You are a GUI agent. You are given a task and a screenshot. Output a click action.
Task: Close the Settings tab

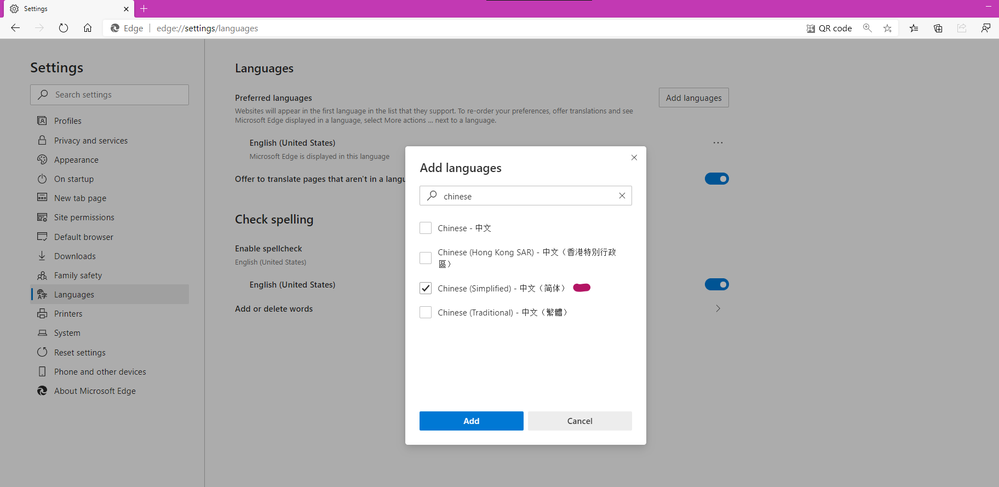126,10
